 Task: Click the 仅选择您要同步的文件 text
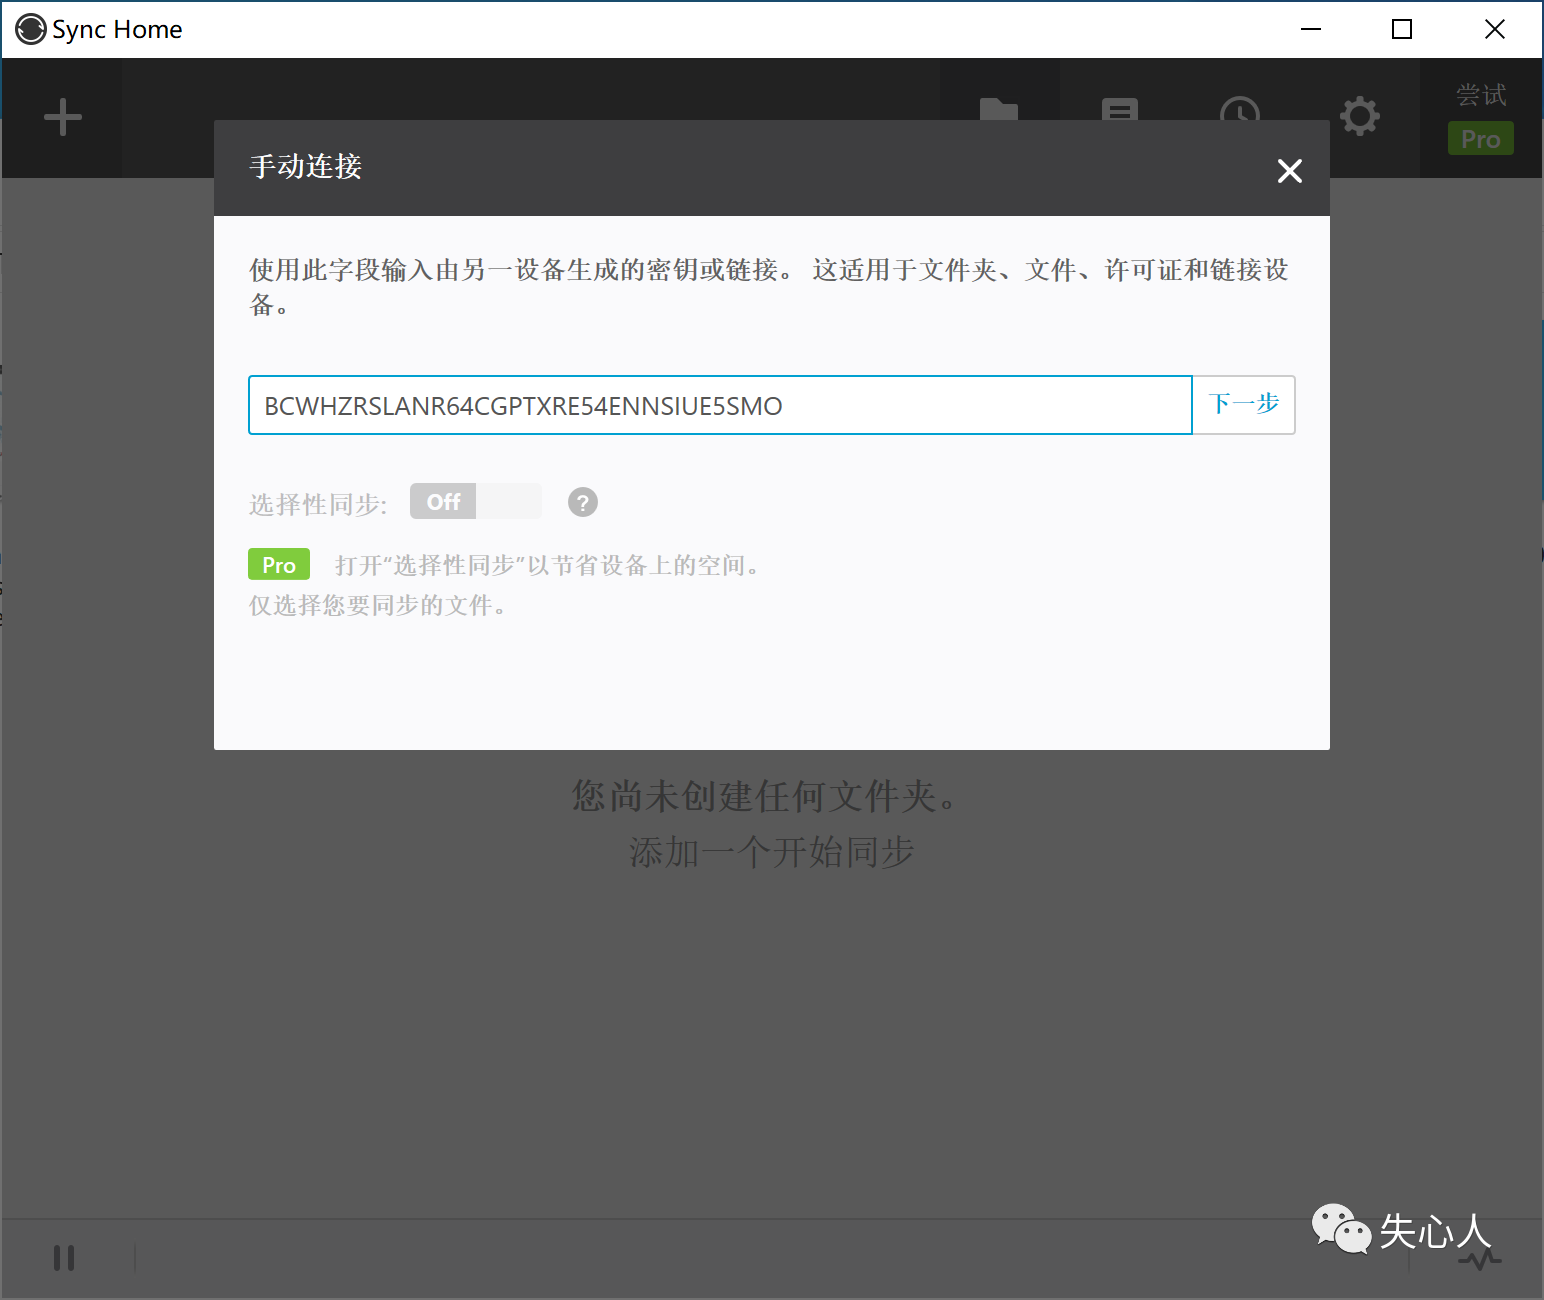tap(378, 606)
